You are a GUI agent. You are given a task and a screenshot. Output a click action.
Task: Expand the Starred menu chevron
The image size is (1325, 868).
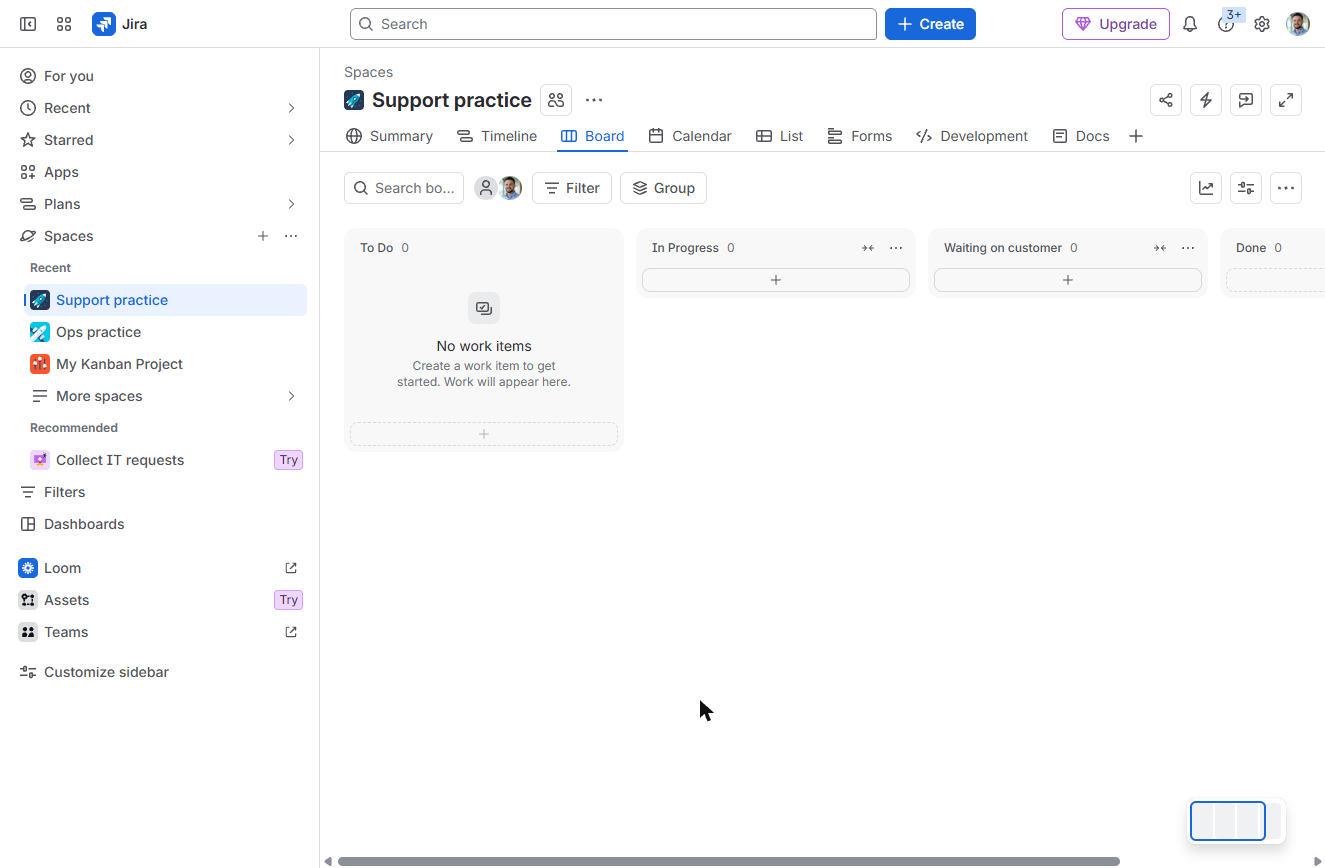(x=291, y=140)
